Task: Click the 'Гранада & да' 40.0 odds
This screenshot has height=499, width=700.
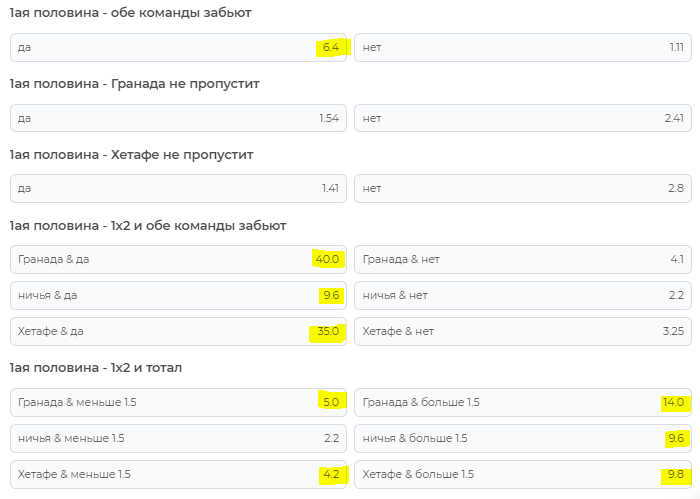Action: pyautogui.click(x=178, y=259)
